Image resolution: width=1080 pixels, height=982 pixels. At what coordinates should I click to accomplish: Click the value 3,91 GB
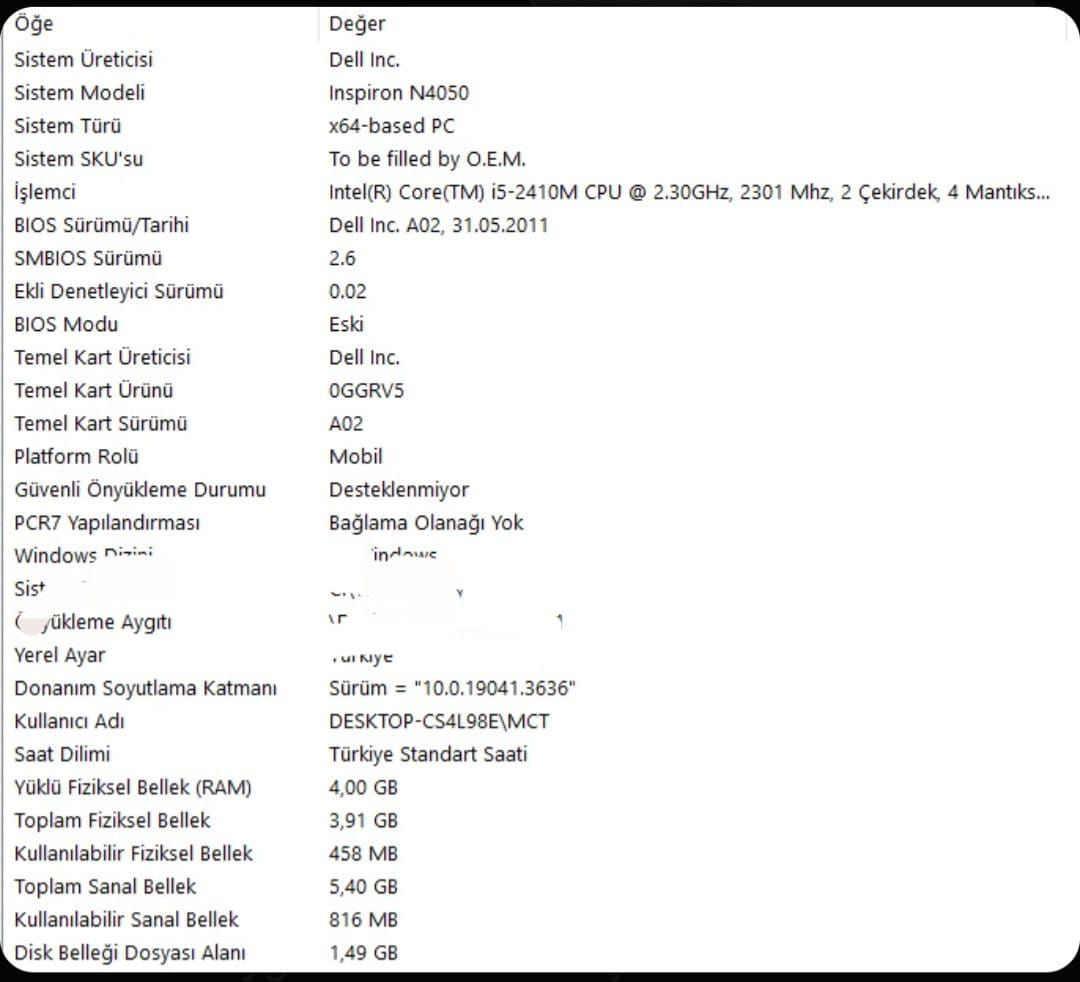(x=363, y=820)
